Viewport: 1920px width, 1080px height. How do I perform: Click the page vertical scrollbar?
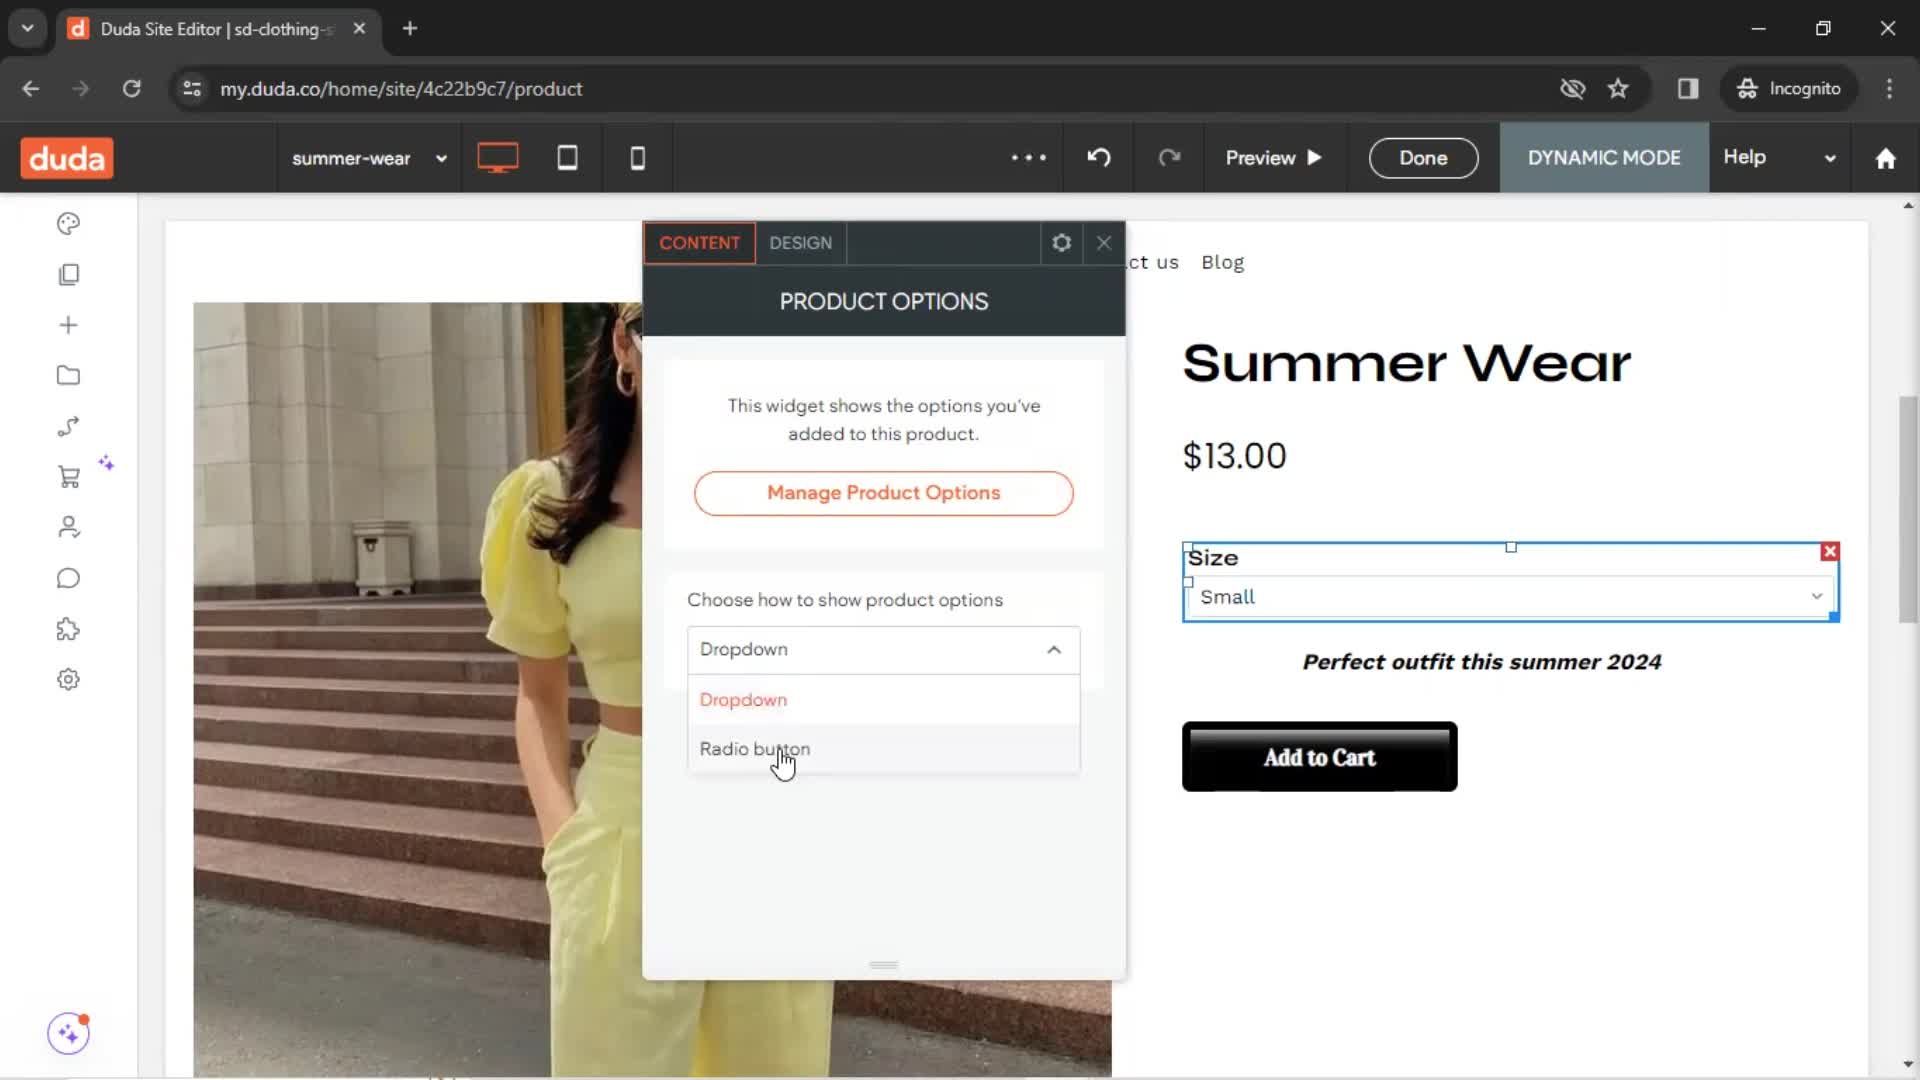1908,510
